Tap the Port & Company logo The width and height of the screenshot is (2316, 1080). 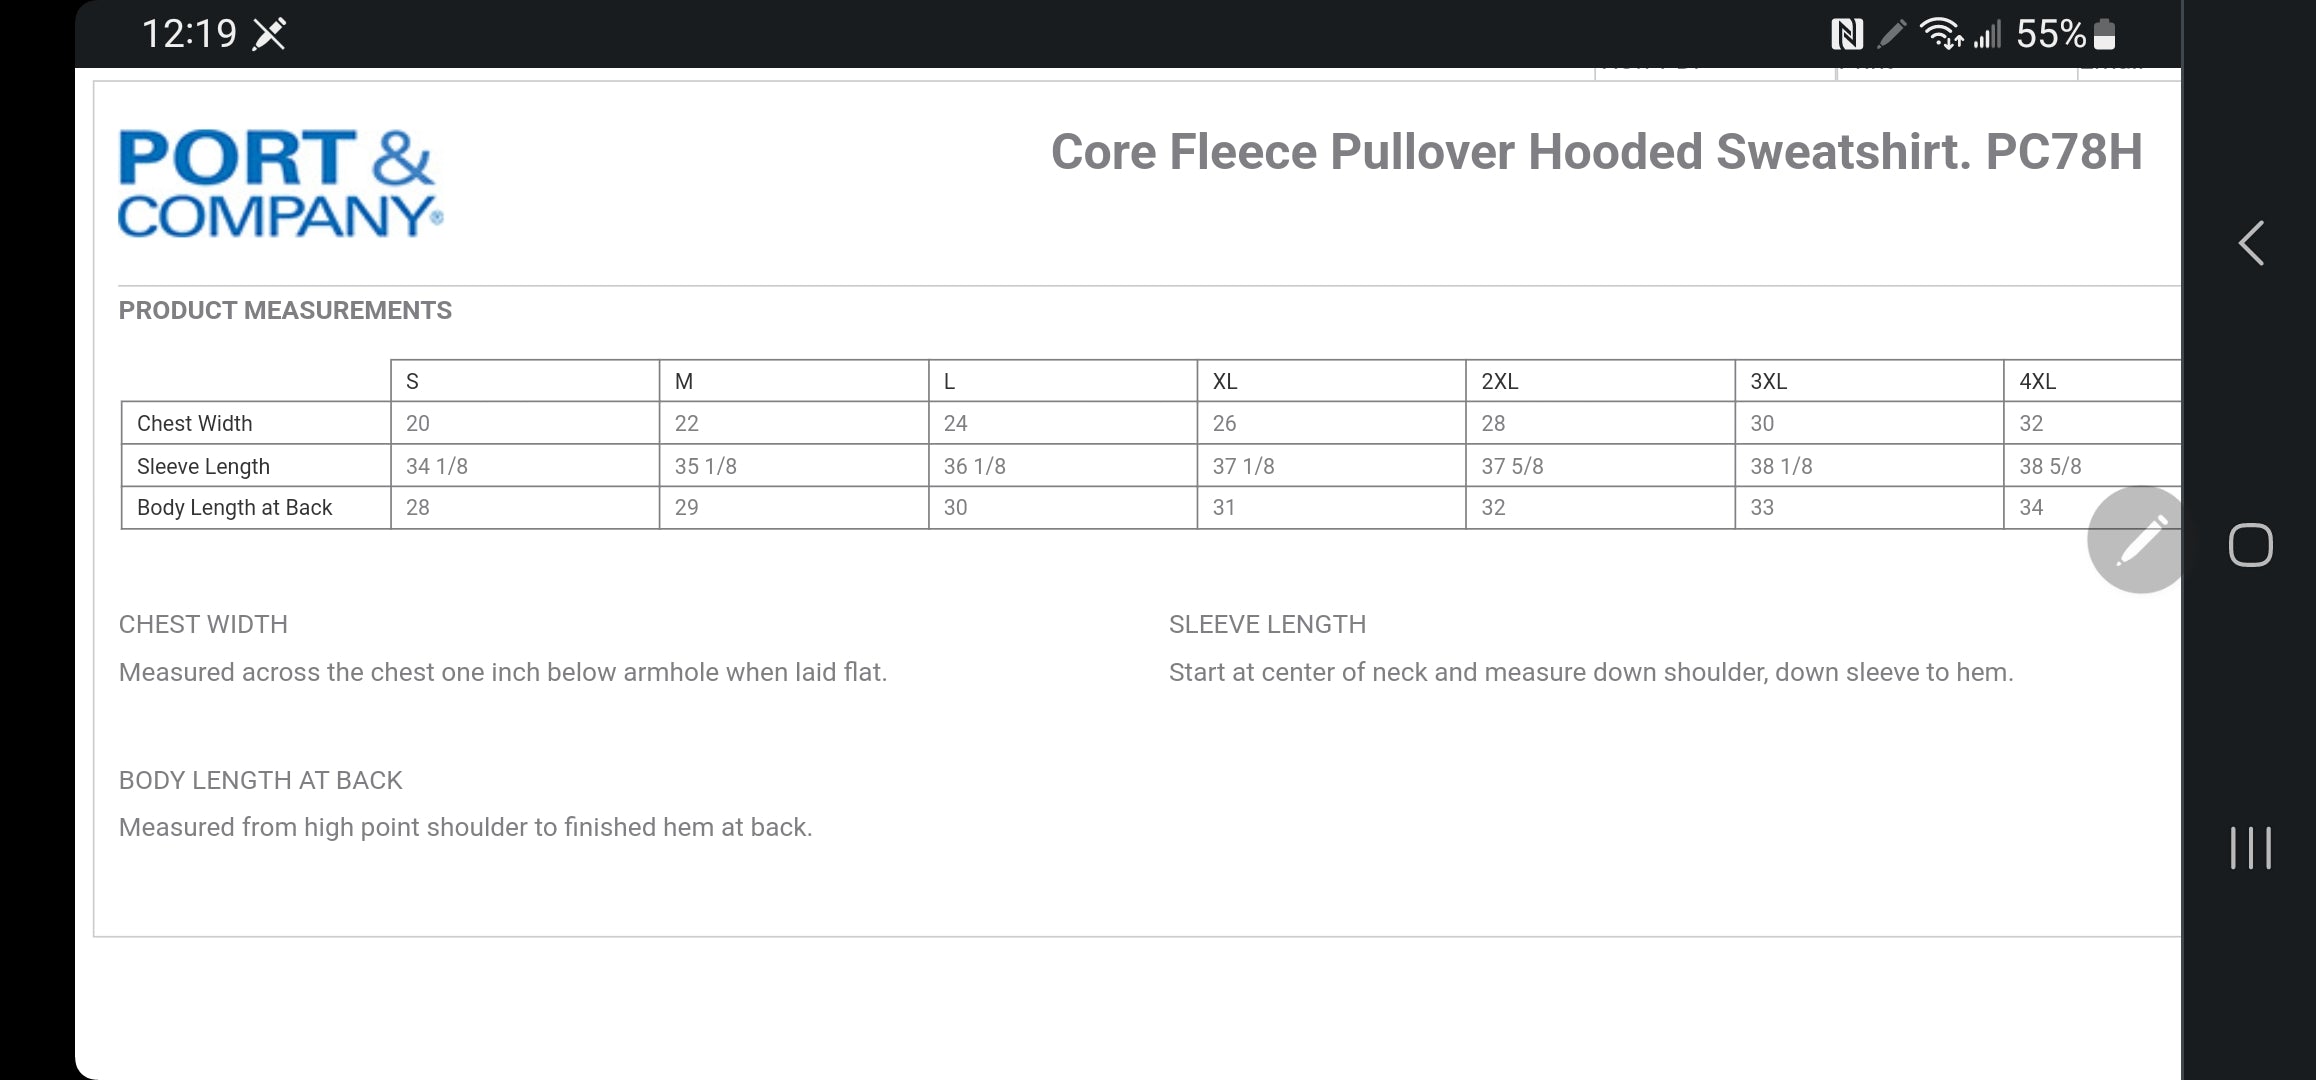click(x=280, y=184)
